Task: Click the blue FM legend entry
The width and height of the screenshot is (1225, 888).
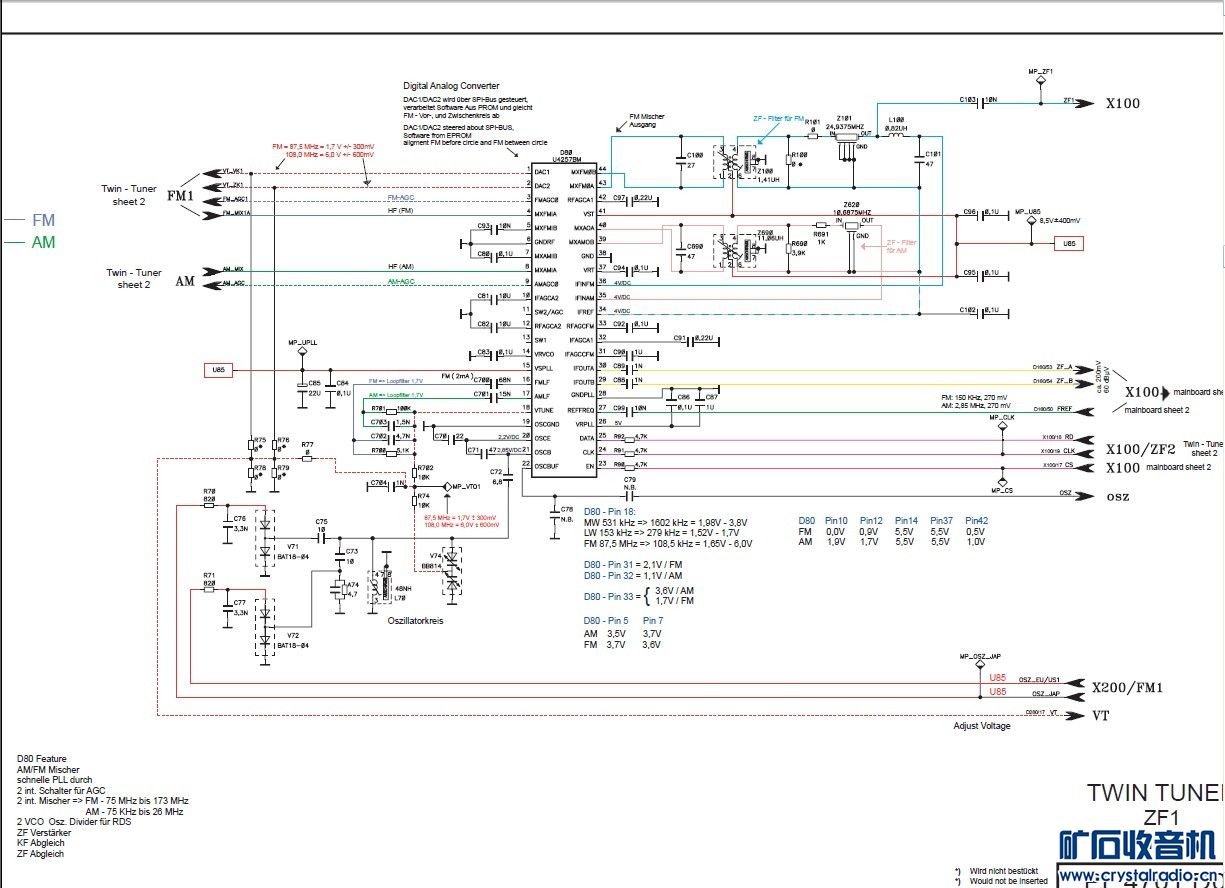Action: pyautogui.click(x=43, y=220)
